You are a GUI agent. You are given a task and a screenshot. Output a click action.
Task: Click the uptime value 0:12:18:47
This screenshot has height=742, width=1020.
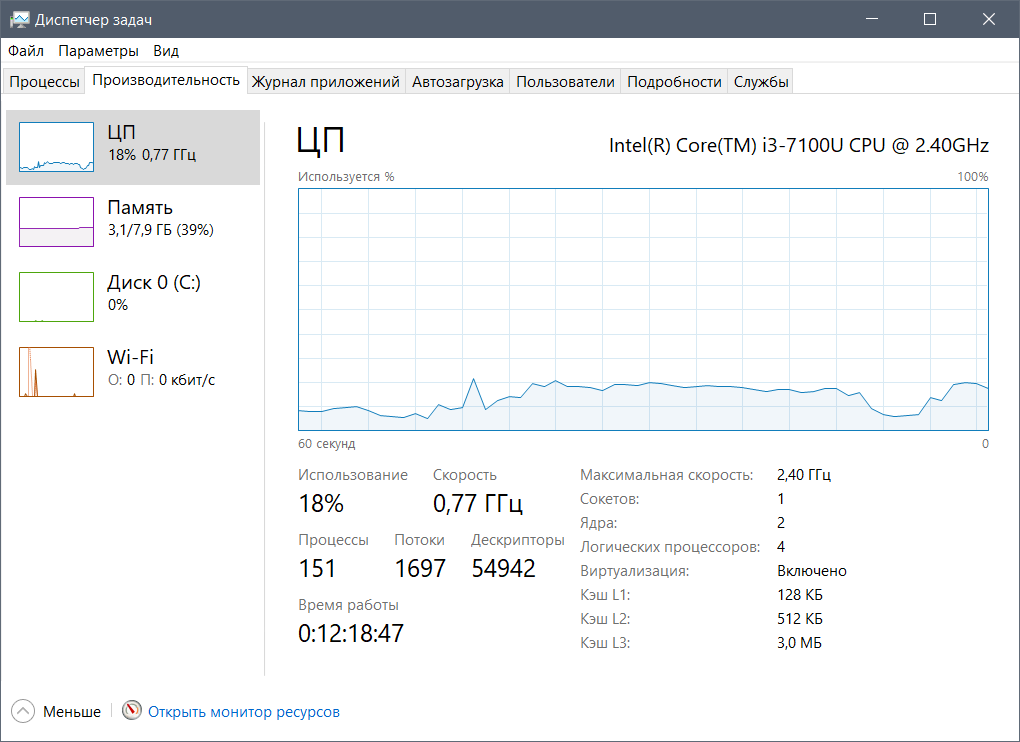coord(351,633)
